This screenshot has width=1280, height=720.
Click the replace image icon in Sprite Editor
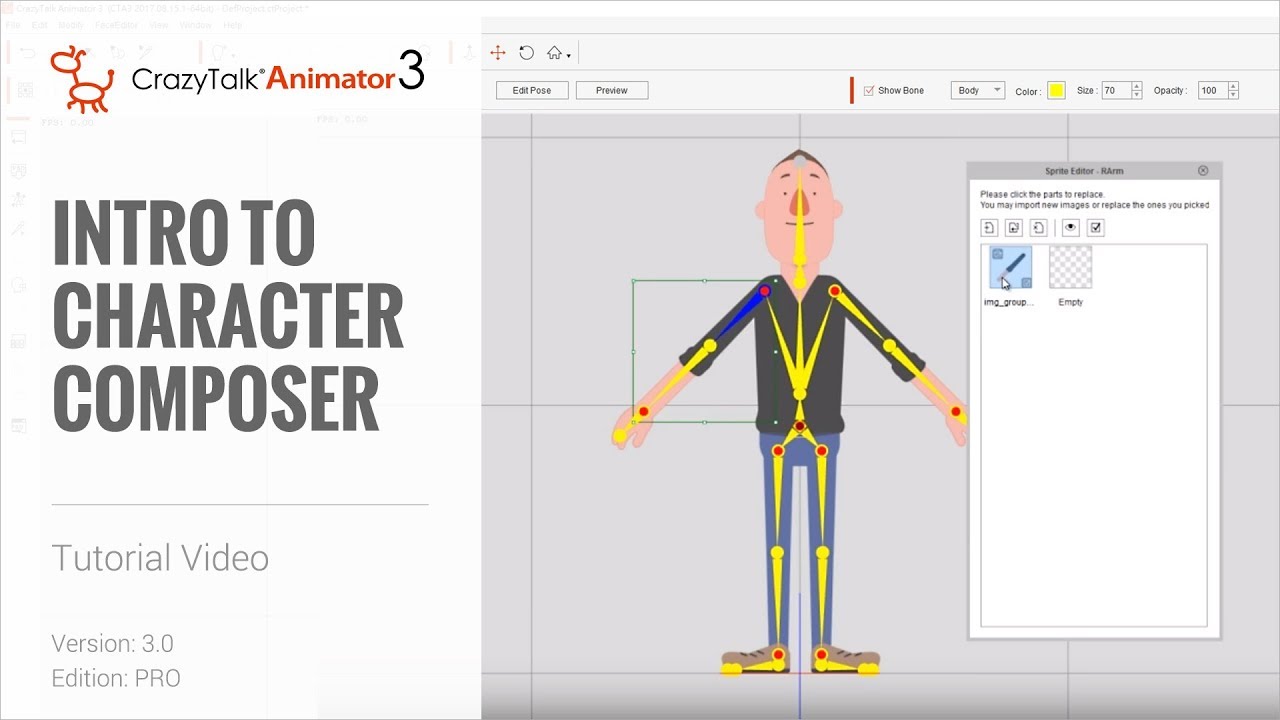1014,227
